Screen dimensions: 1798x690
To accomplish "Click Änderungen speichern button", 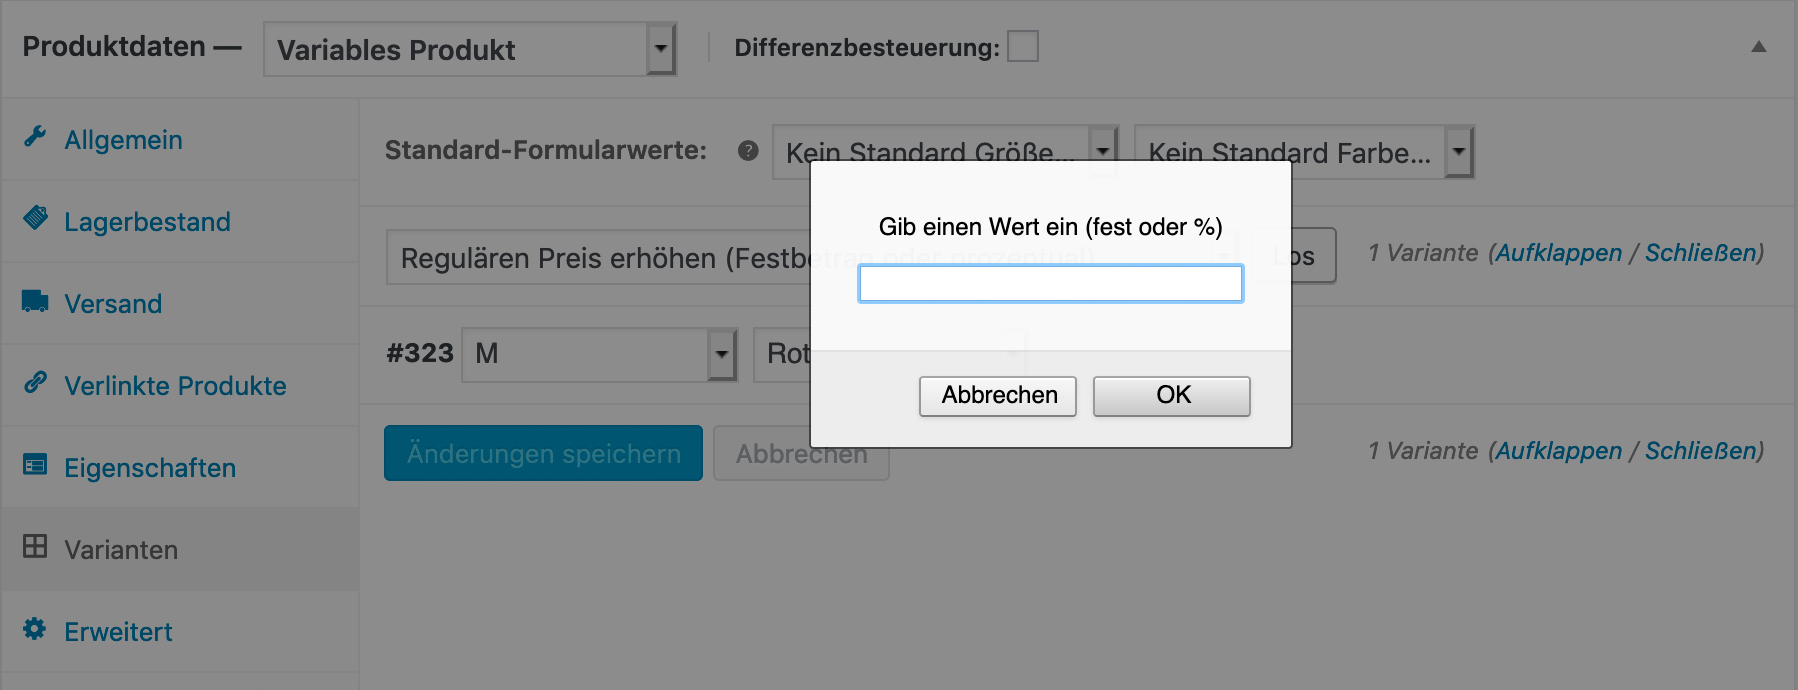I will 543,453.
